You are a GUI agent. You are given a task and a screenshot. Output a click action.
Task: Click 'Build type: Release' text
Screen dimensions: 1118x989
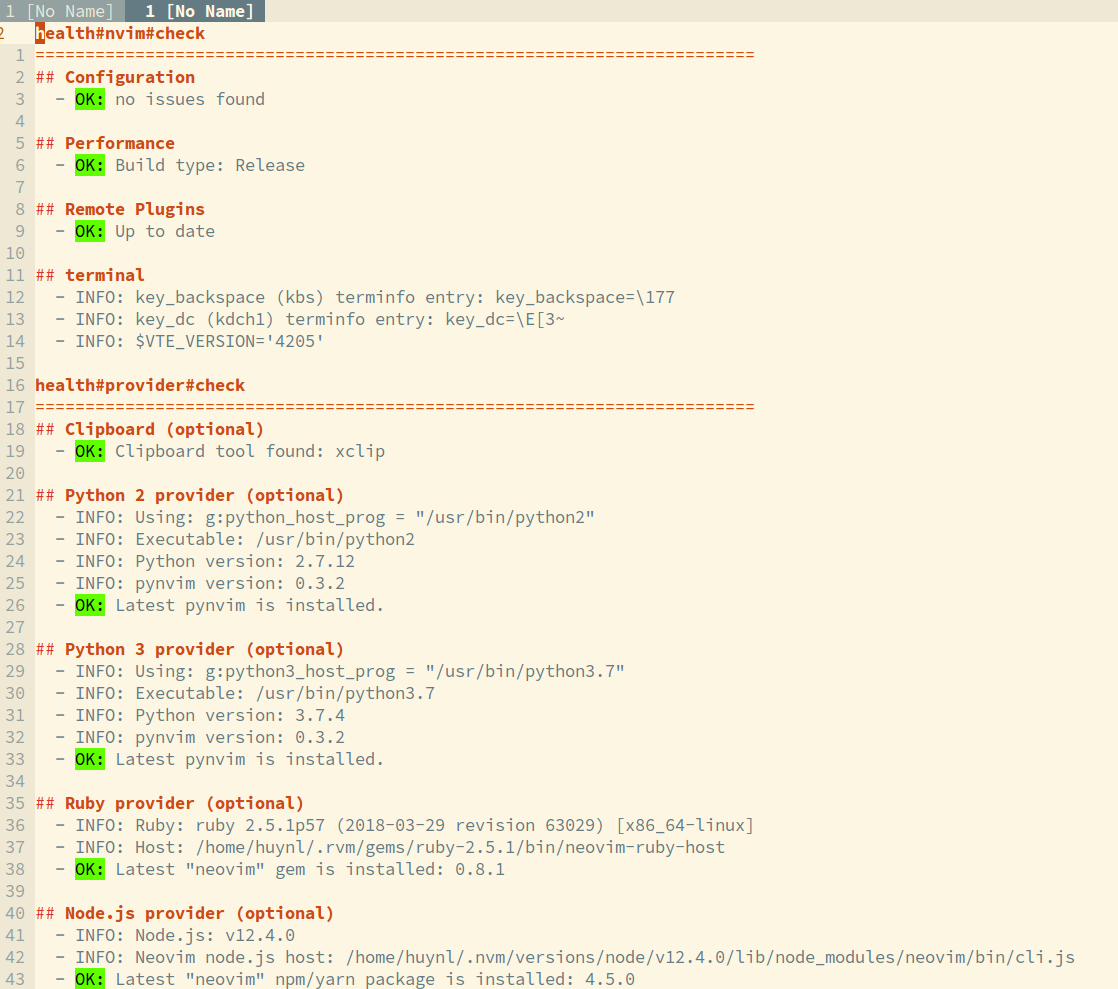pos(210,165)
